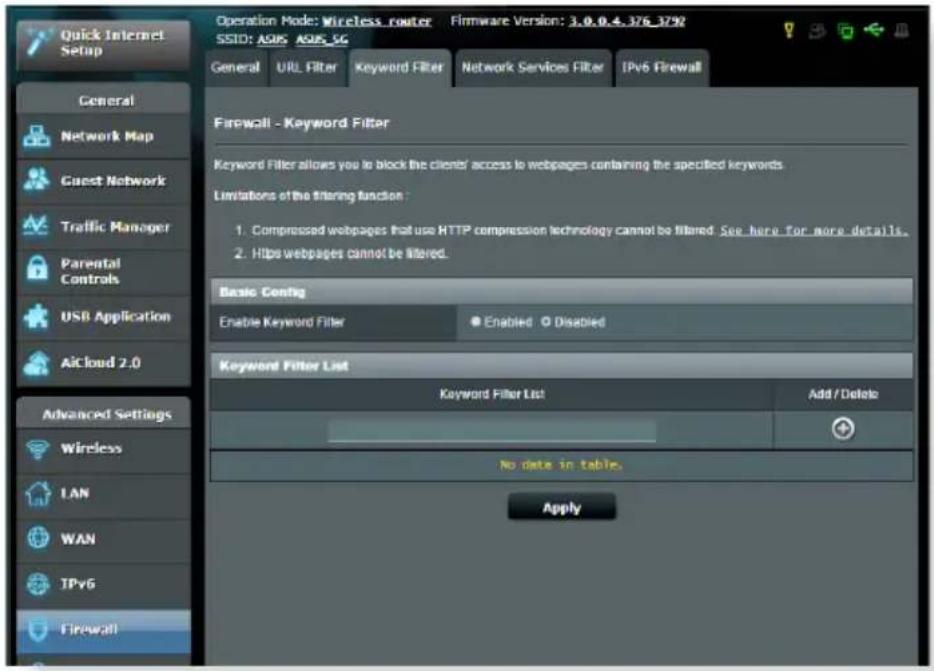Click the 'Enable Keyword Filter' label
Screen dimensions: 934x671
[282, 322]
